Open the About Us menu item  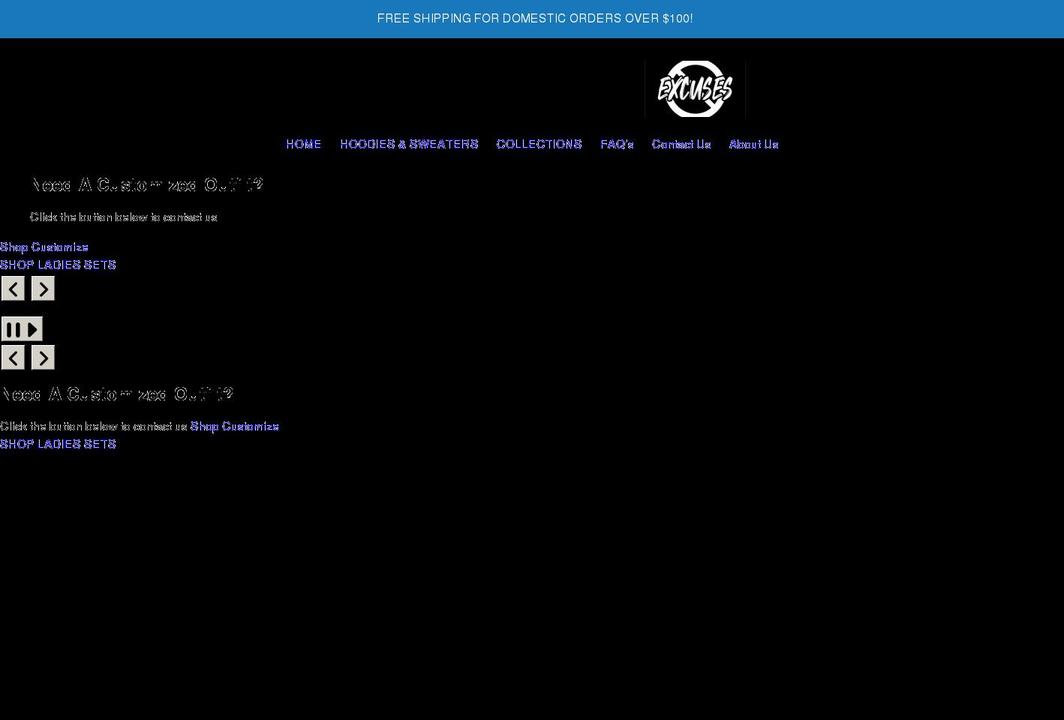click(x=753, y=144)
